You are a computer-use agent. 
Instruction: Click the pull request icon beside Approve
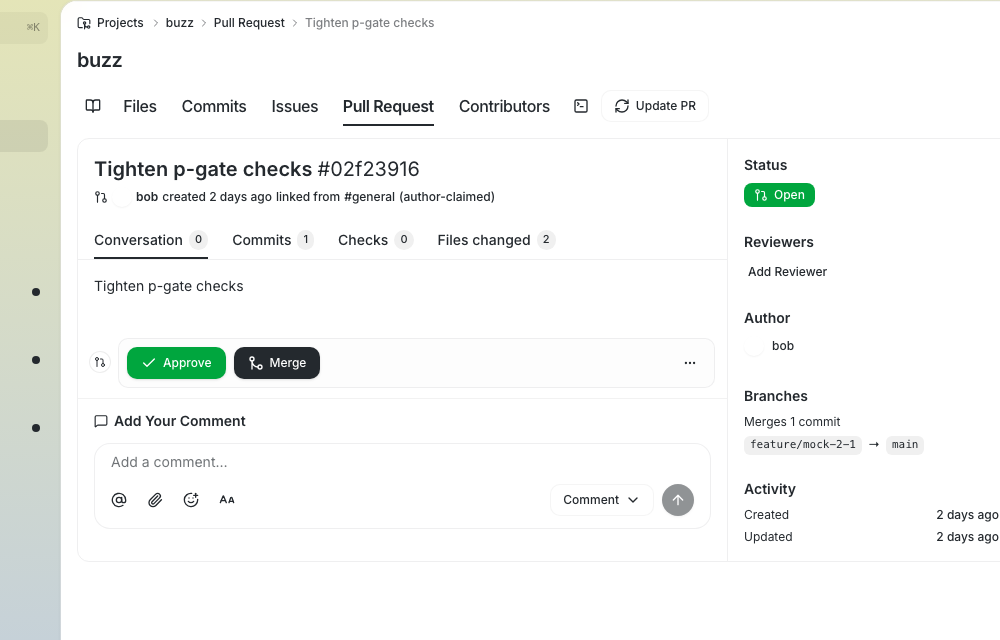tap(99, 362)
